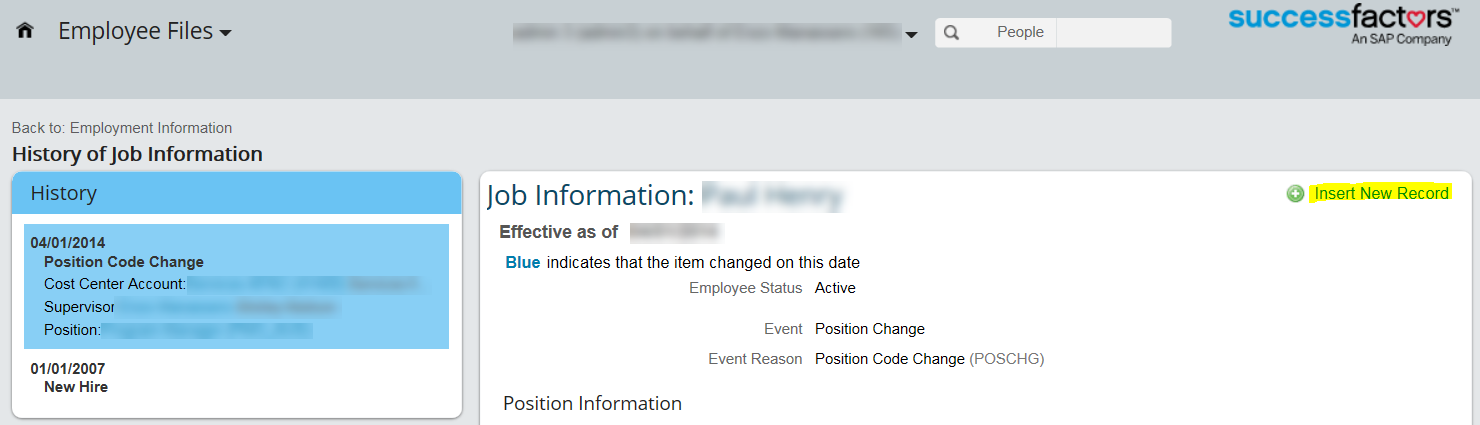Click the search magnifier icon
Viewport: 1480px width, 425px height.
coord(951,32)
